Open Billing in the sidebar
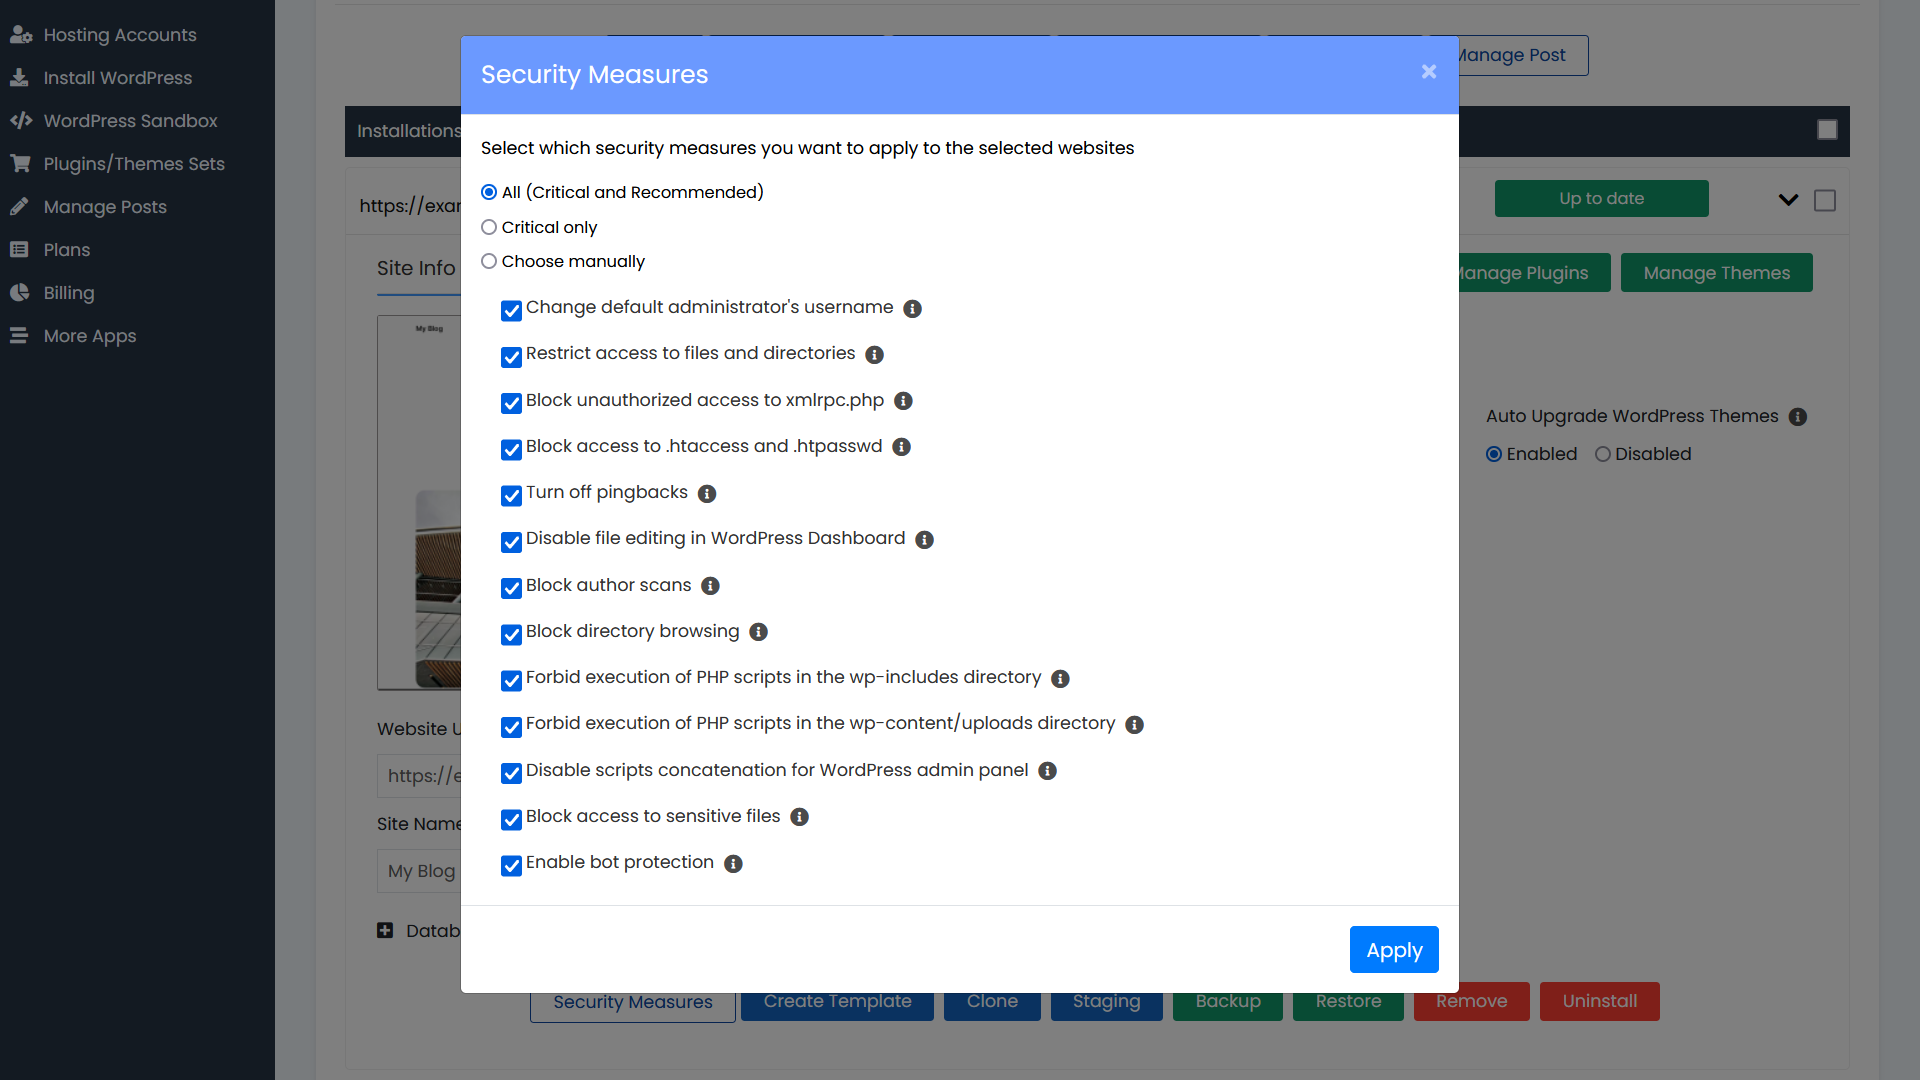The height and width of the screenshot is (1080, 1920). pyautogui.click(x=68, y=293)
